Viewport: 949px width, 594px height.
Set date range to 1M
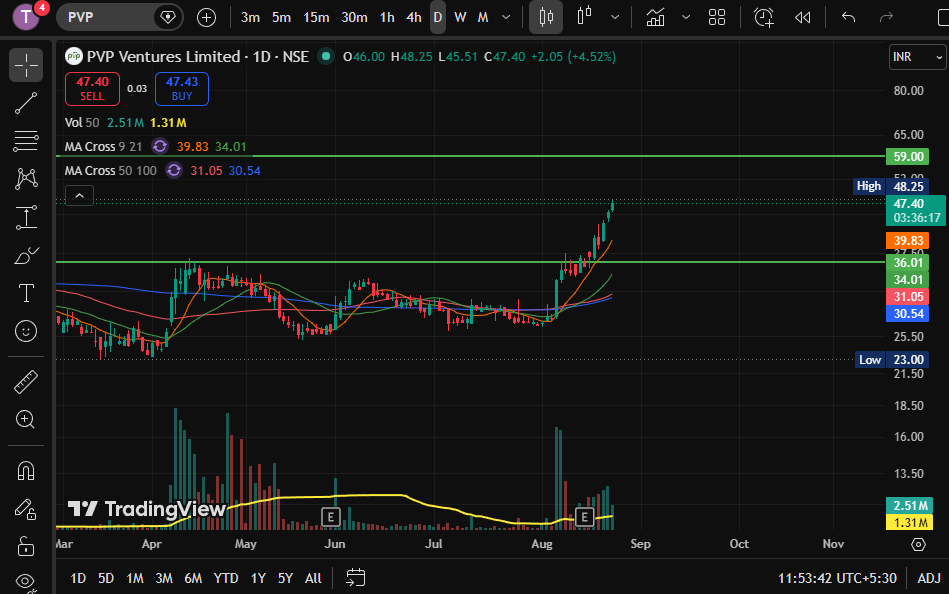point(134,578)
